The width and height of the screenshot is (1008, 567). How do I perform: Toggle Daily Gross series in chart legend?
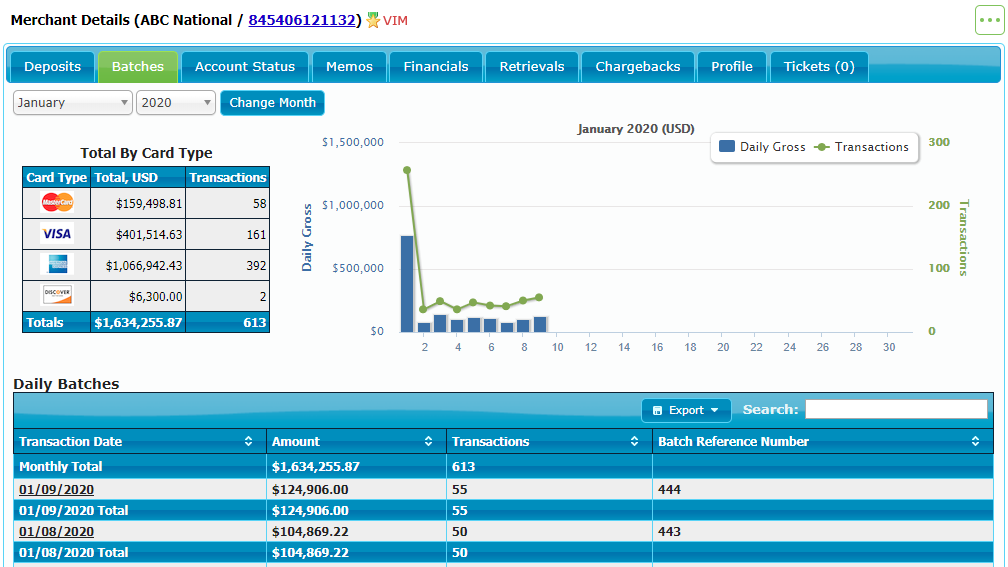coord(762,147)
